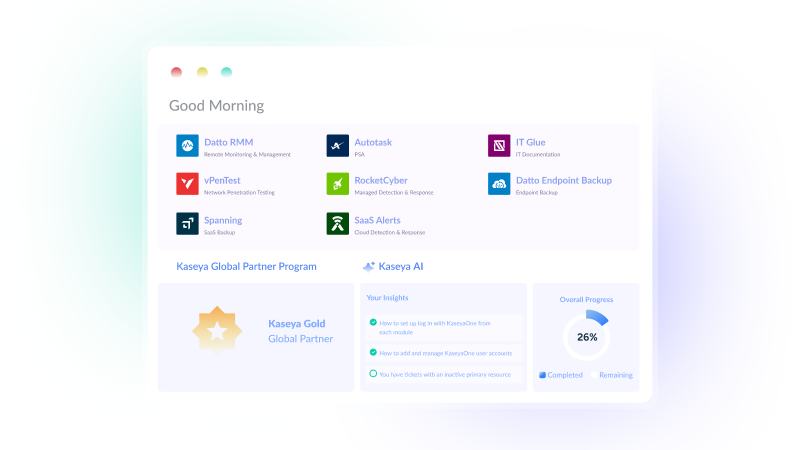Viewport: 800px width, 450px height.
Task: Open the Spanning backup icon
Action: pyautogui.click(x=187, y=223)
